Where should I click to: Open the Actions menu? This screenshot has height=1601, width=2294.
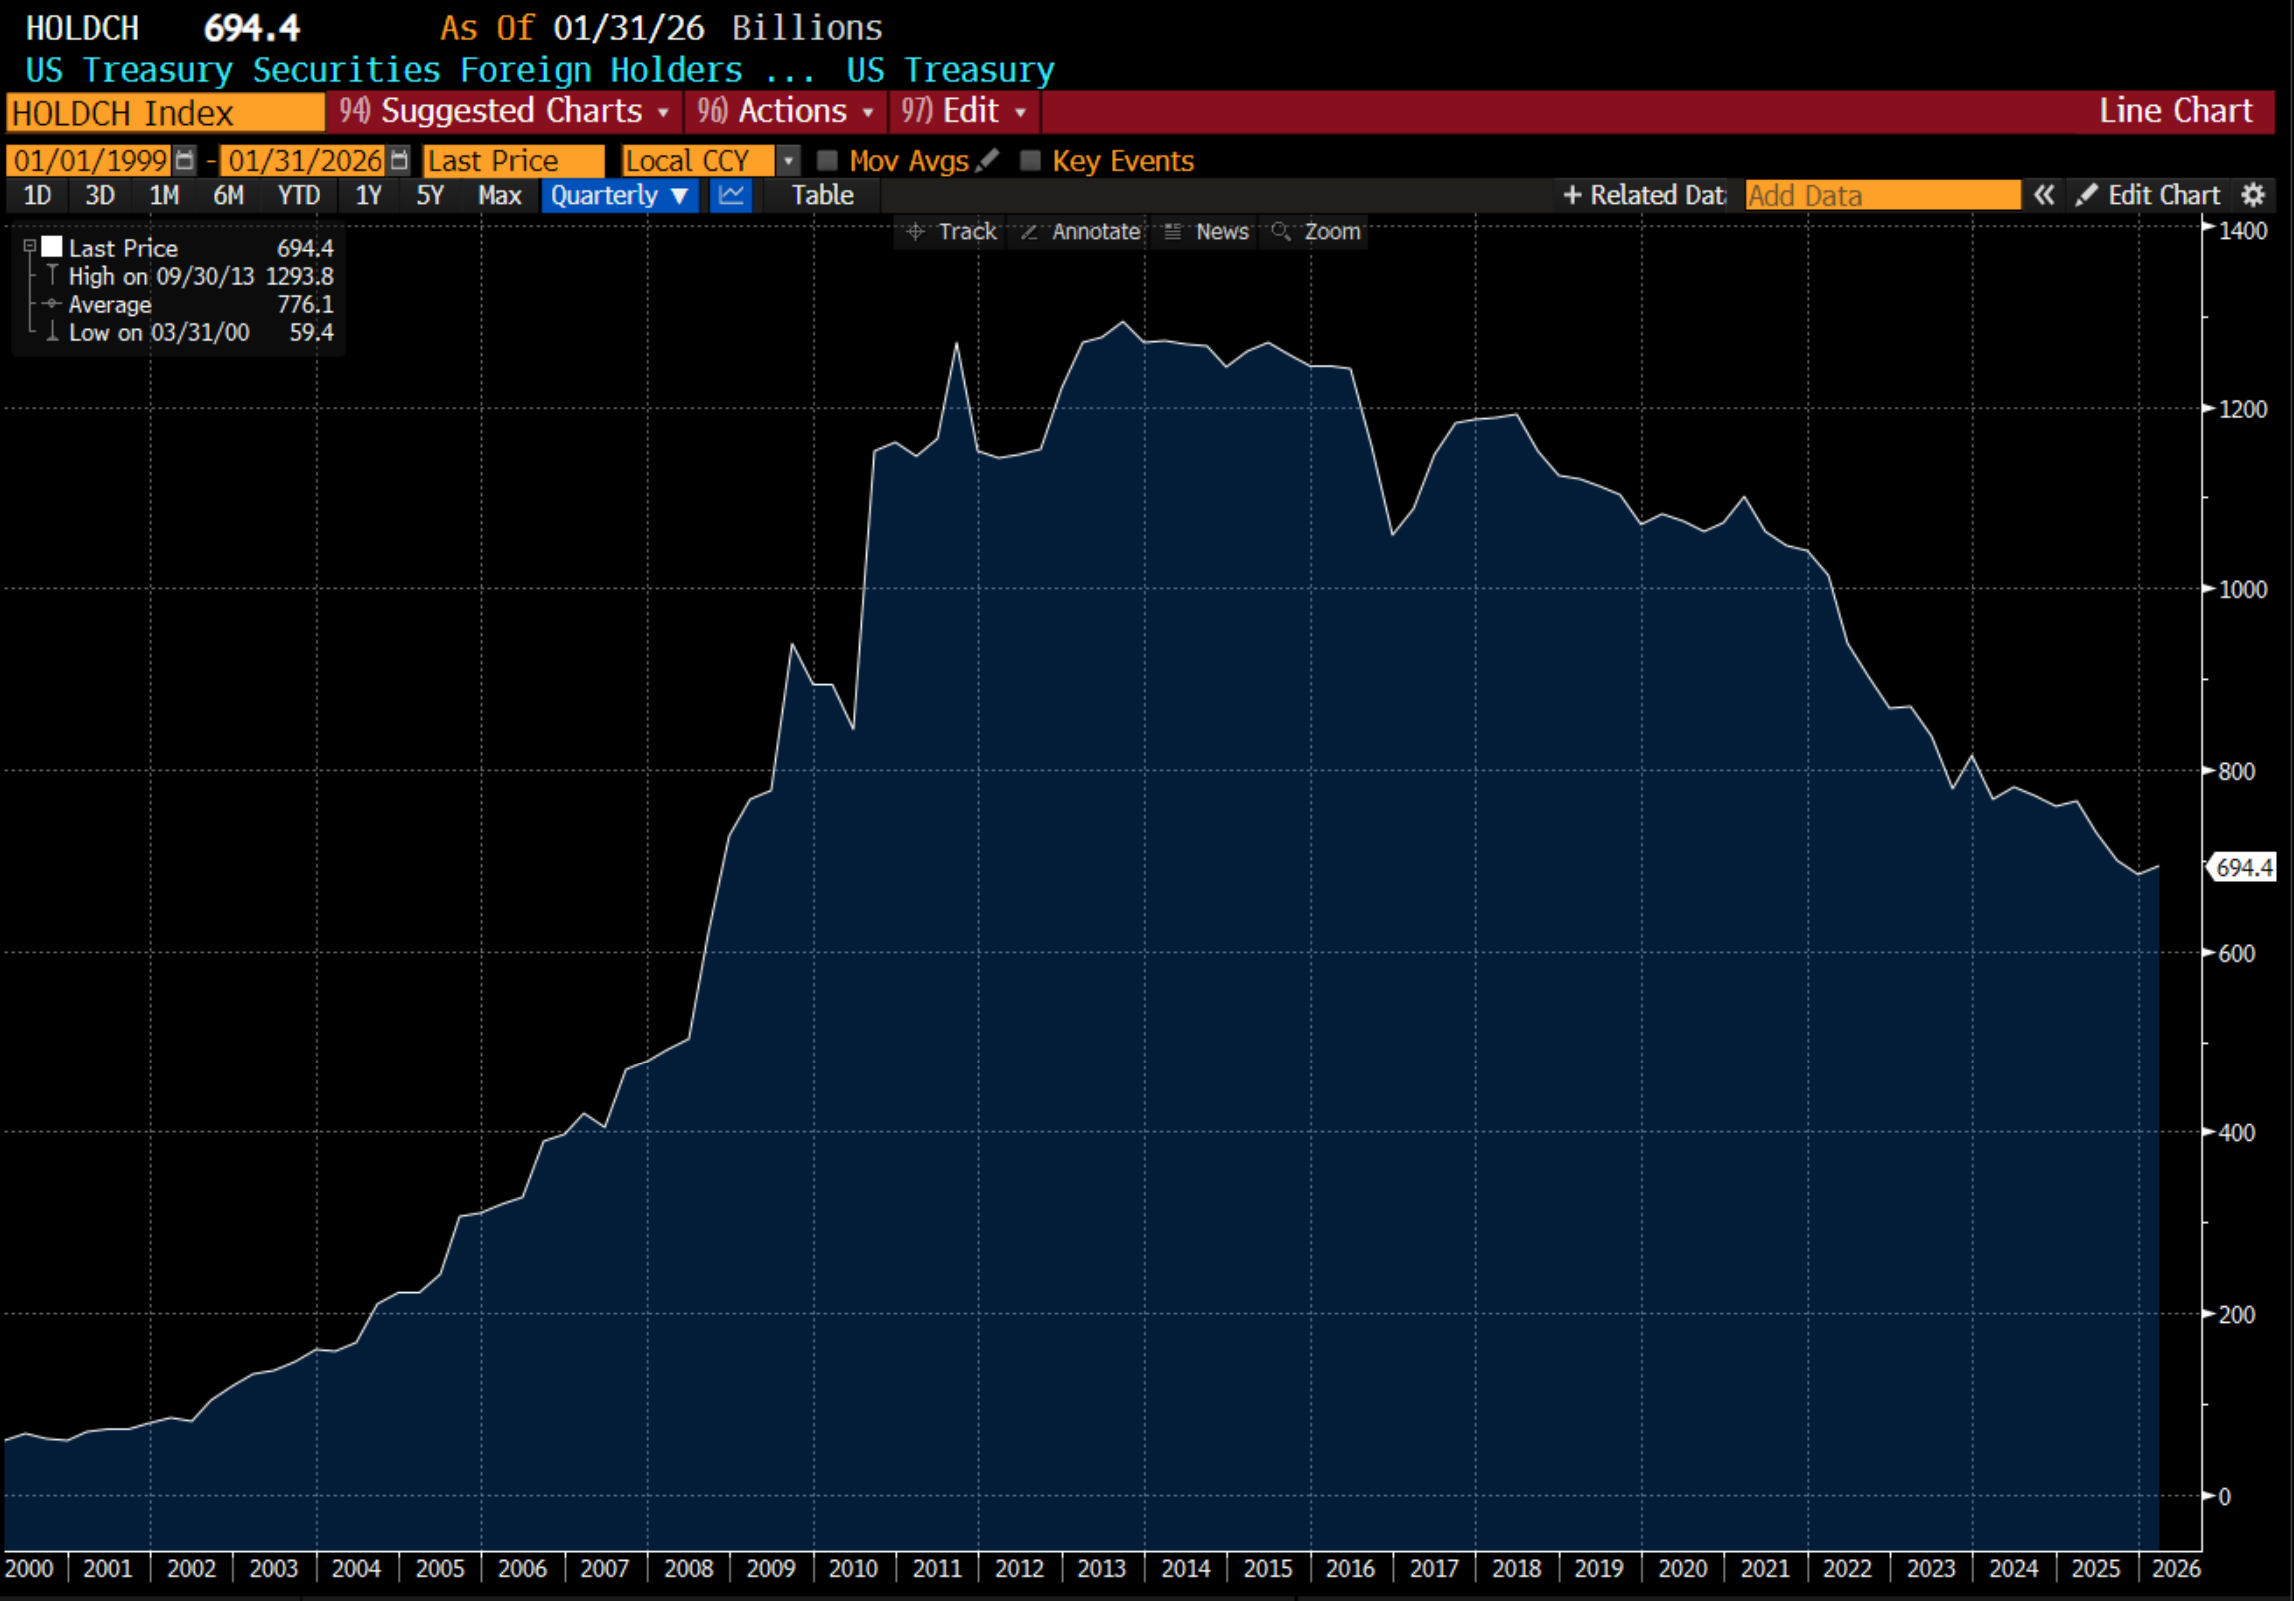786,111
